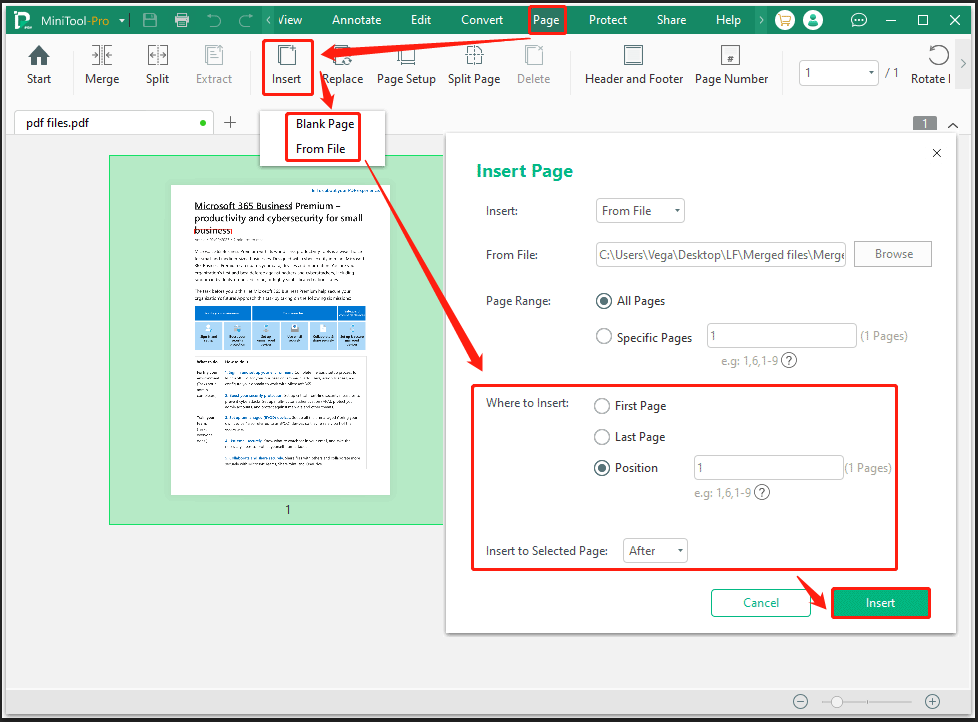Open Page Setup
Viewport: 978px width, 722px height.
pyautogui.click(x=406, y=64)
